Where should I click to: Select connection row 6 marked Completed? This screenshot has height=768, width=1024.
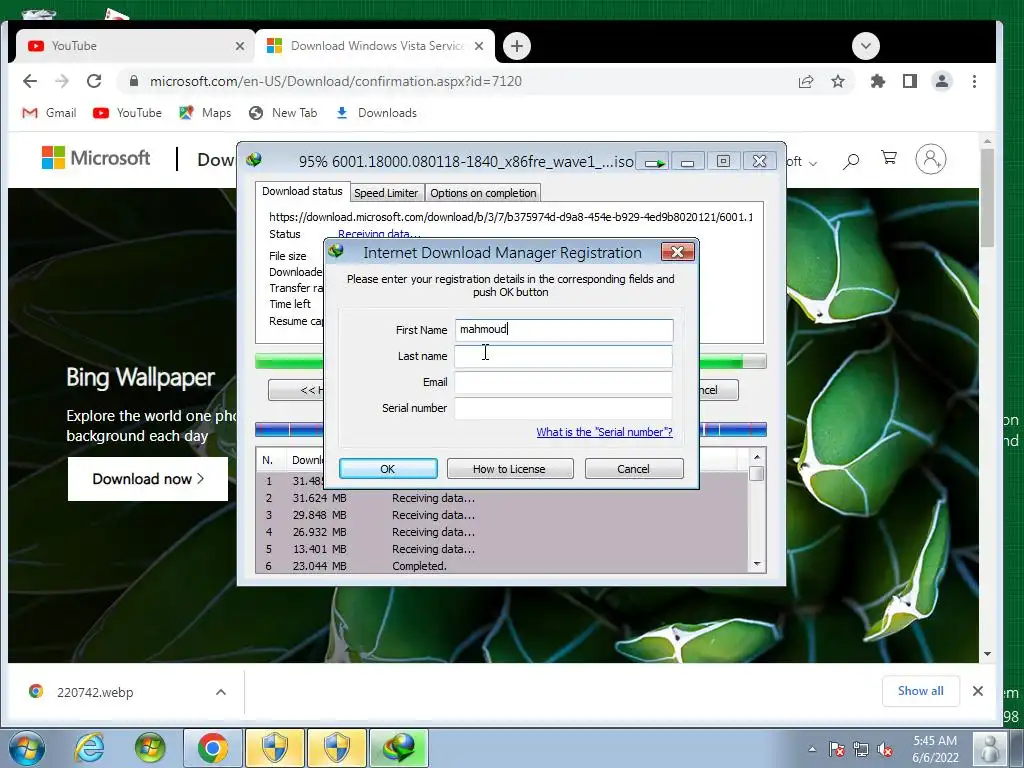[x=502, y=566]
